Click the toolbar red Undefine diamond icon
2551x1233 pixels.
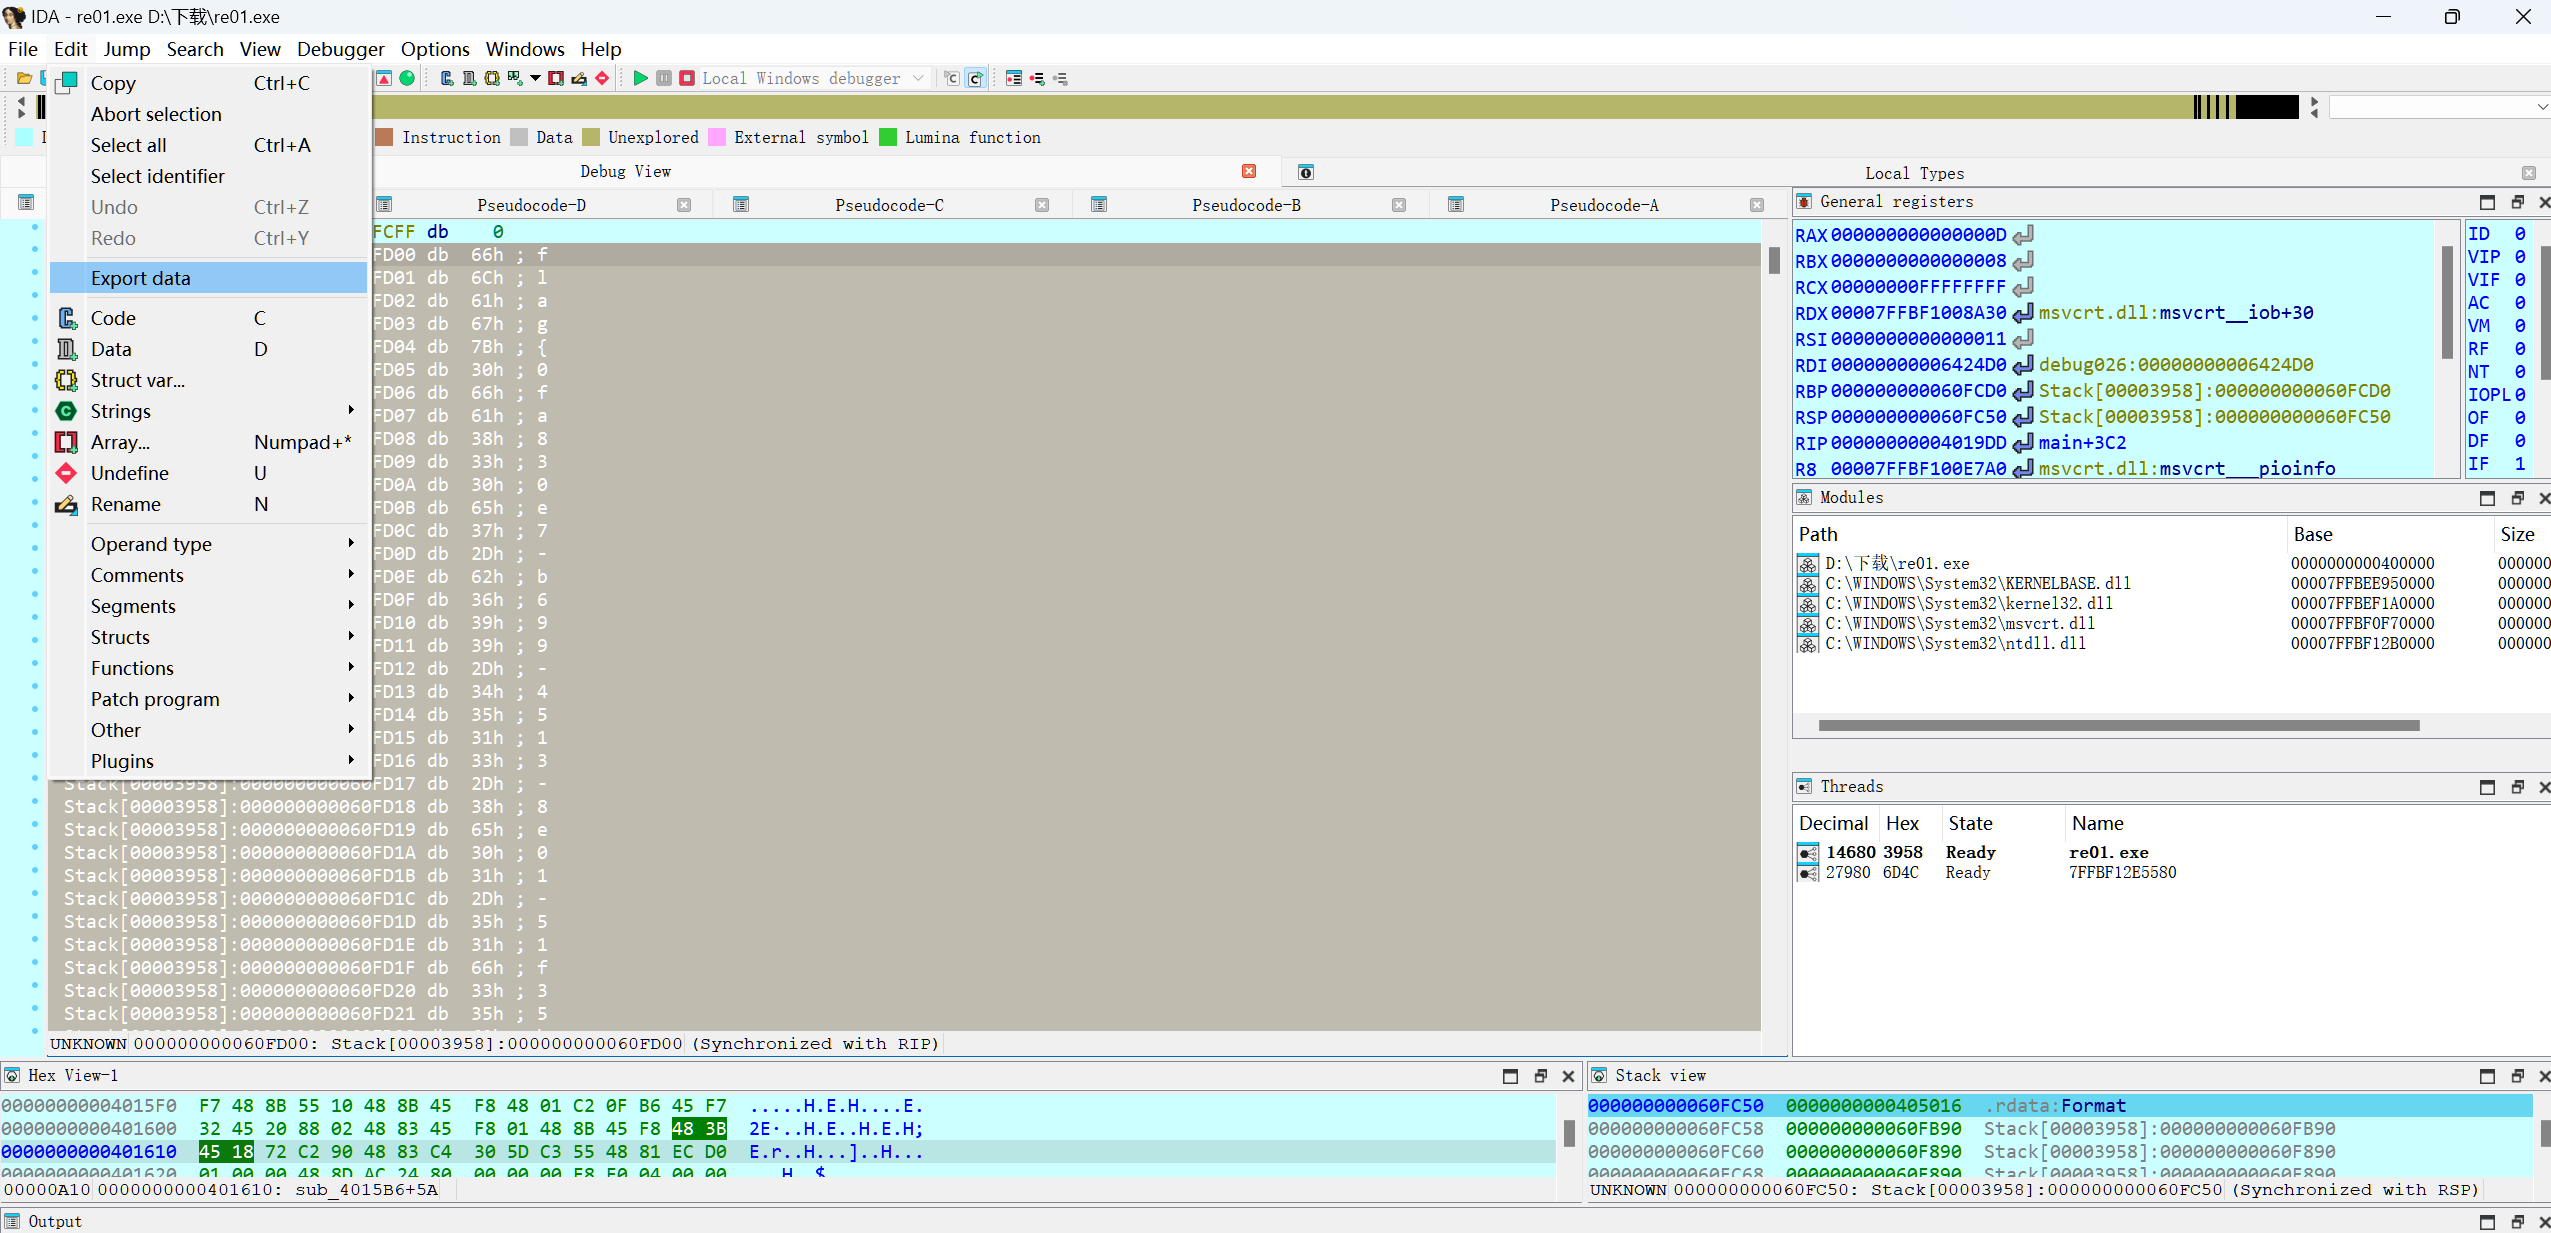pyautogui.click(x=602, y=78)
